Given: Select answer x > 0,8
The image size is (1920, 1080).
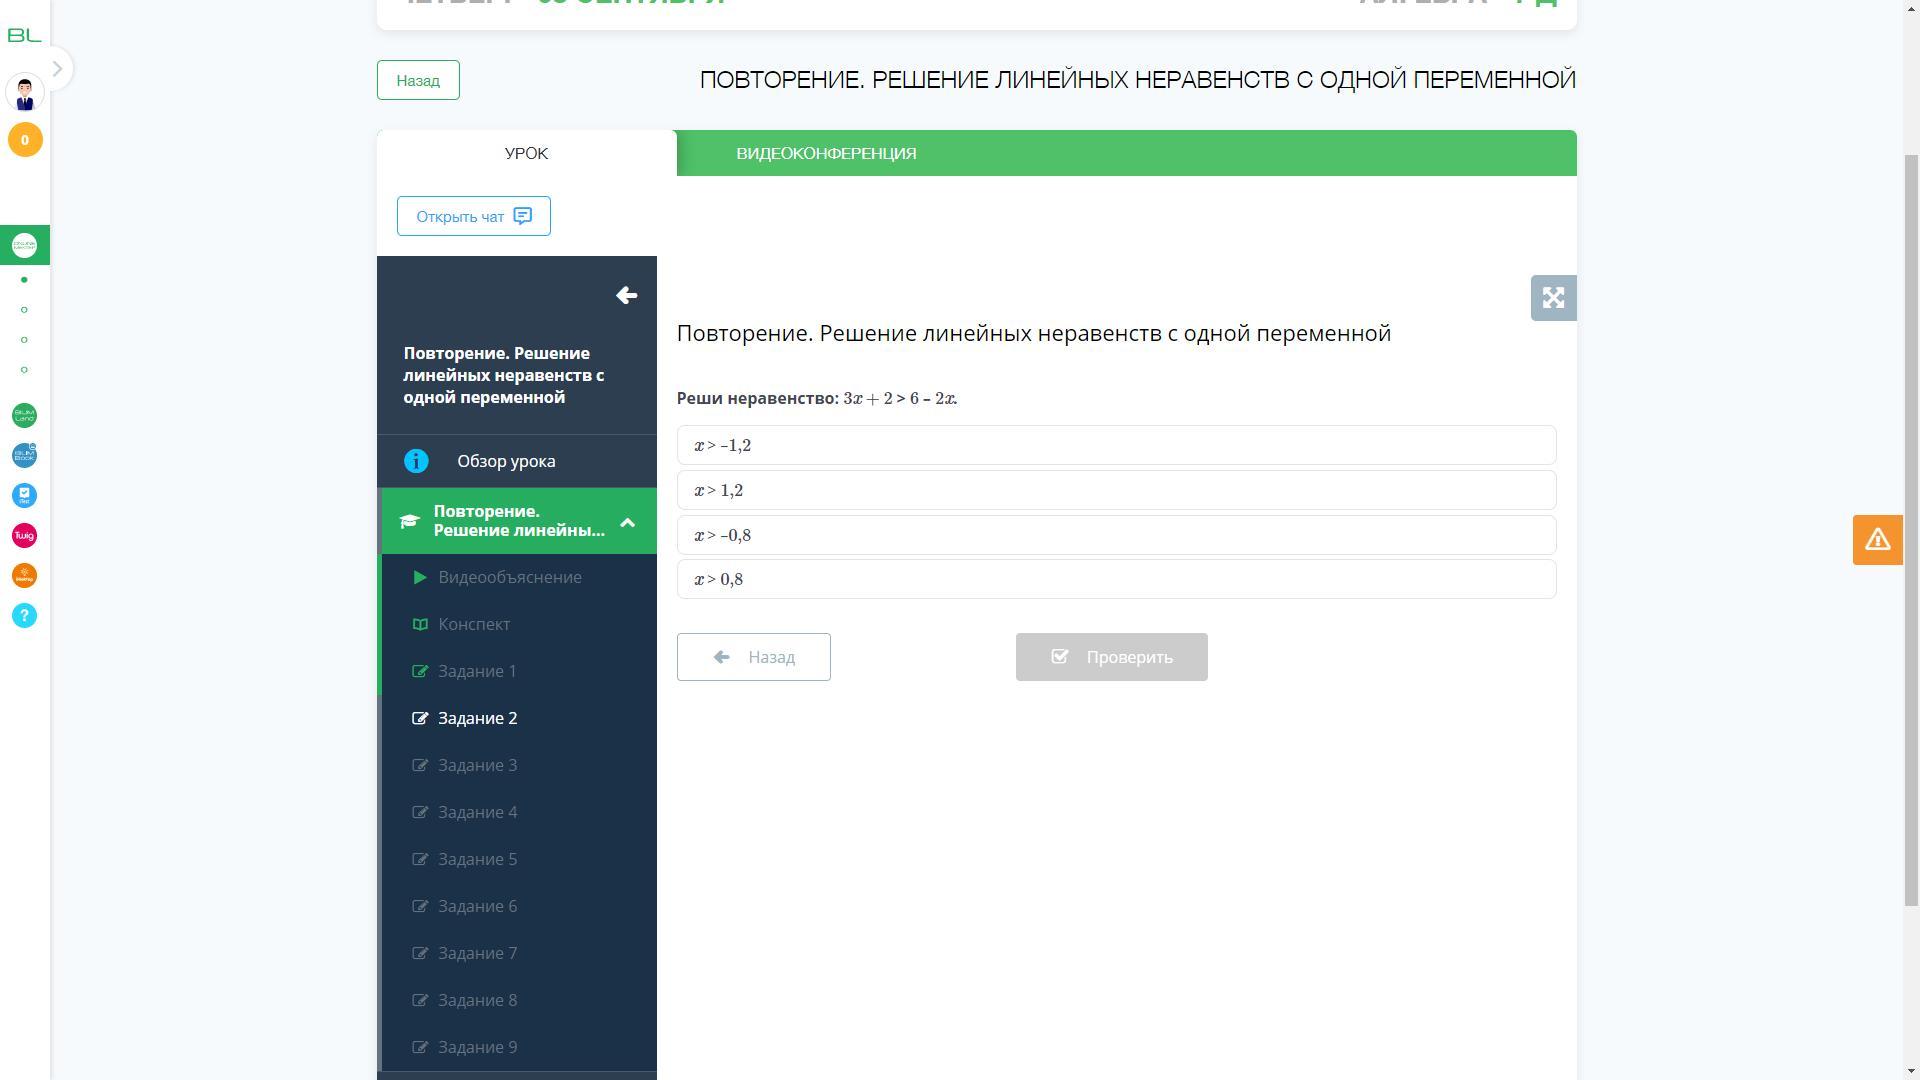Looking at the screenshot, I should pyautogui.click(x=1116, y=579).
